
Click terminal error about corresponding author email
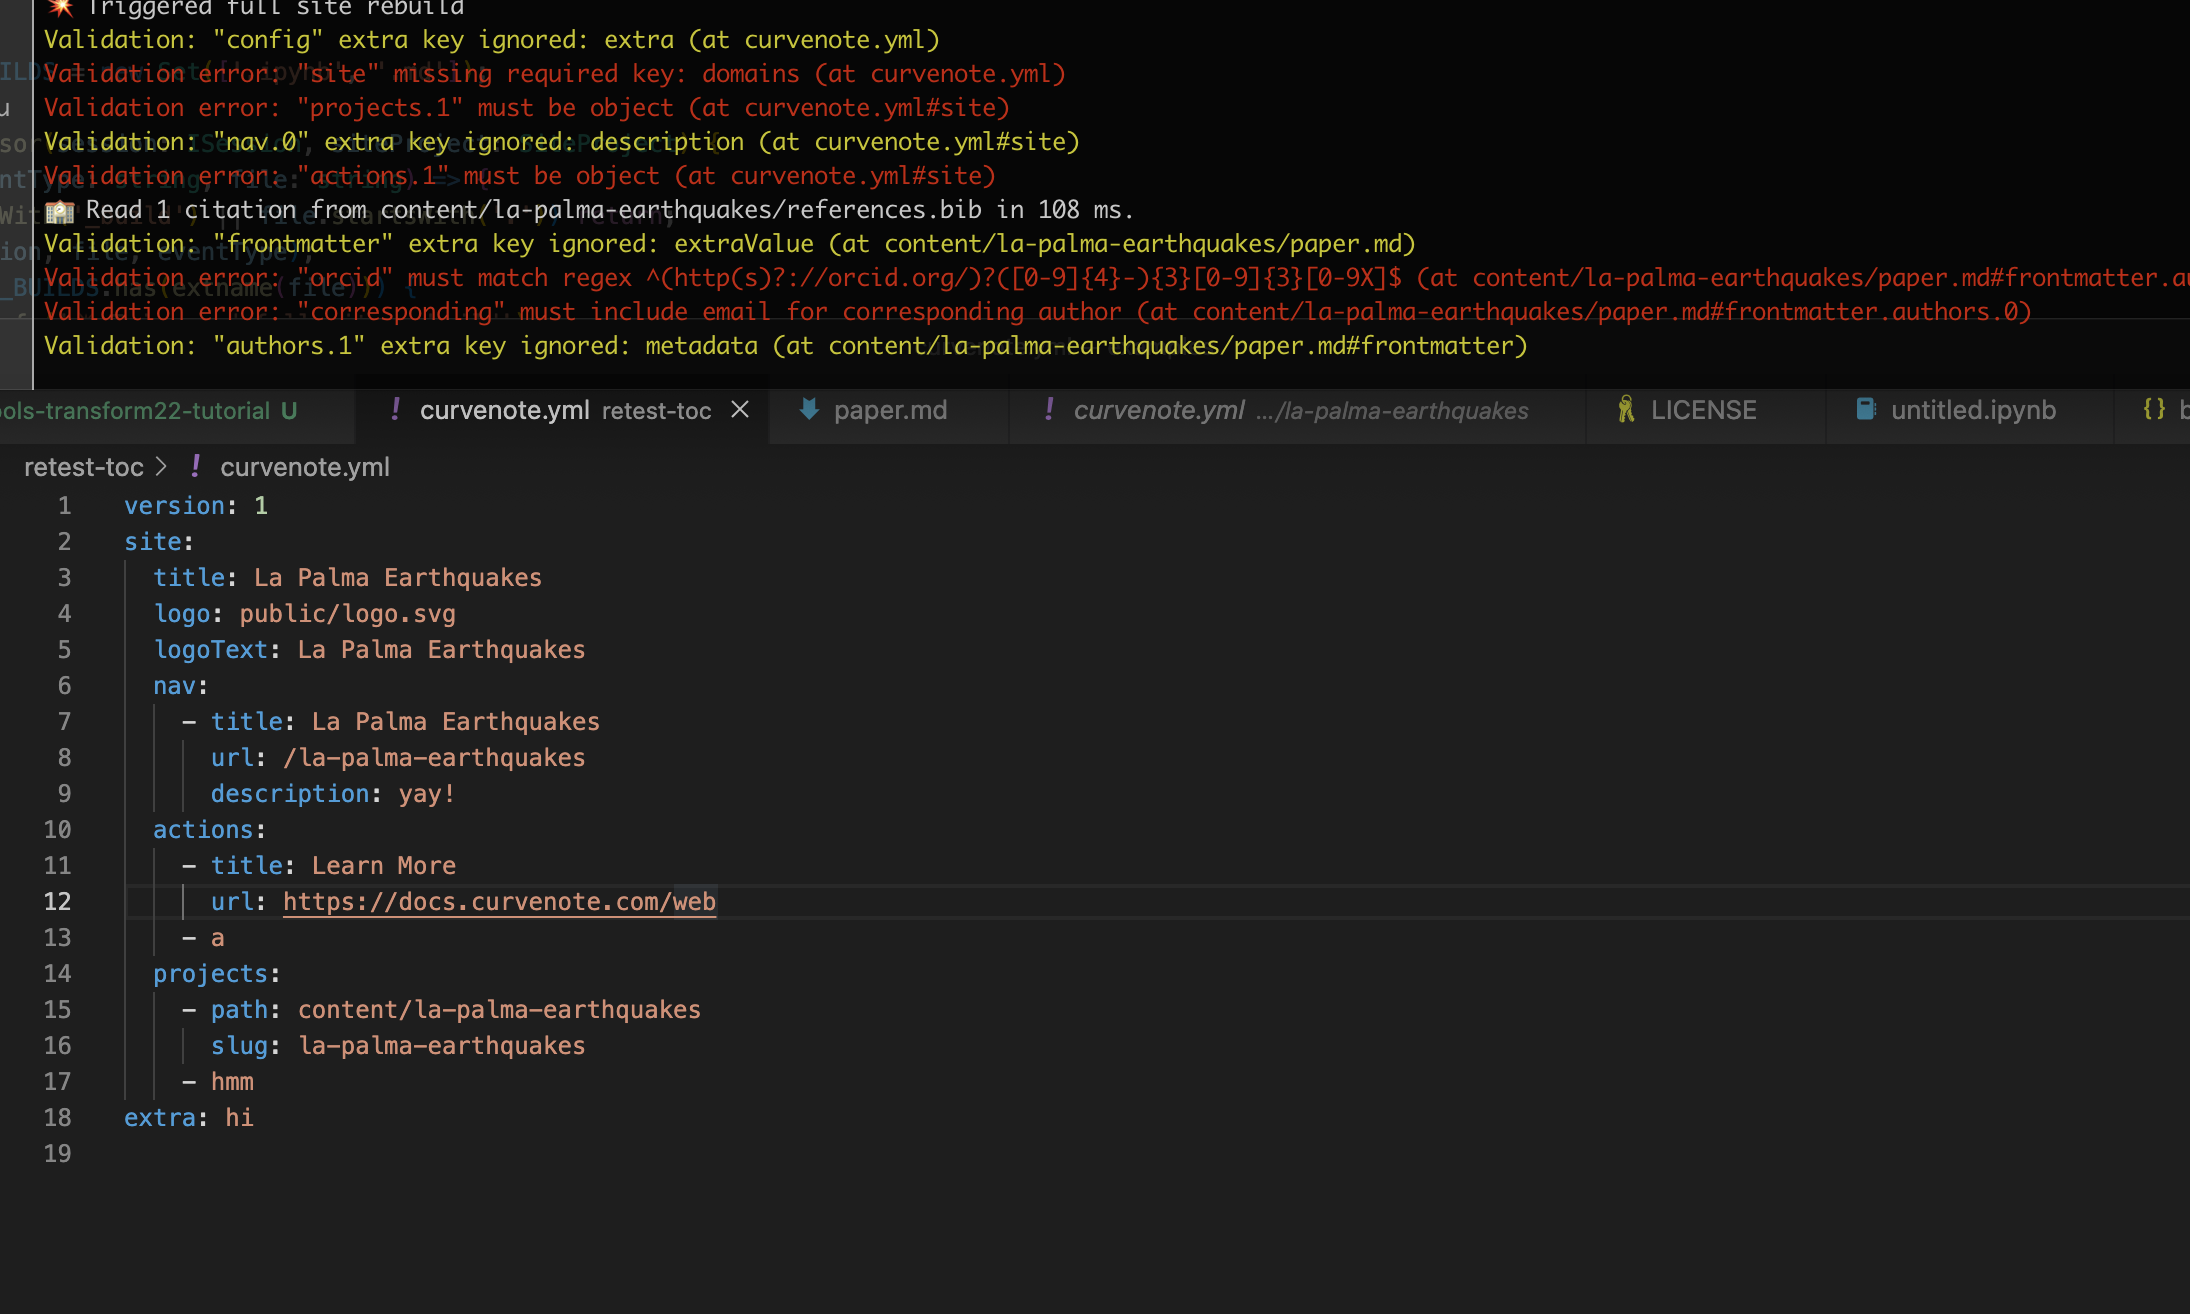pos(1038,312)
